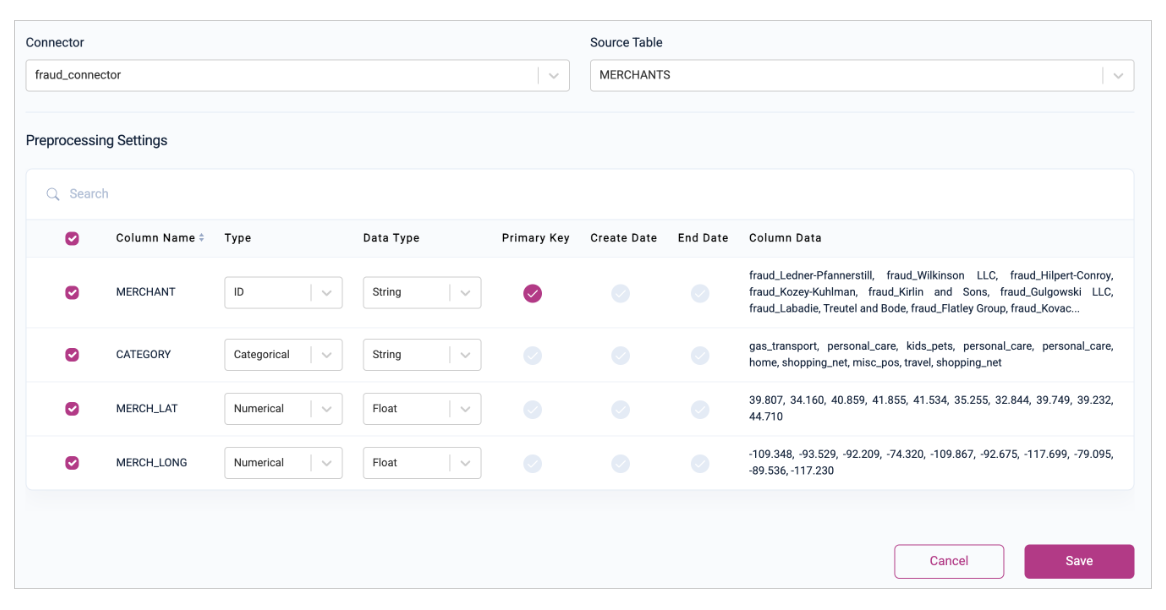Click the Cancel button

(x=949, y=561)
